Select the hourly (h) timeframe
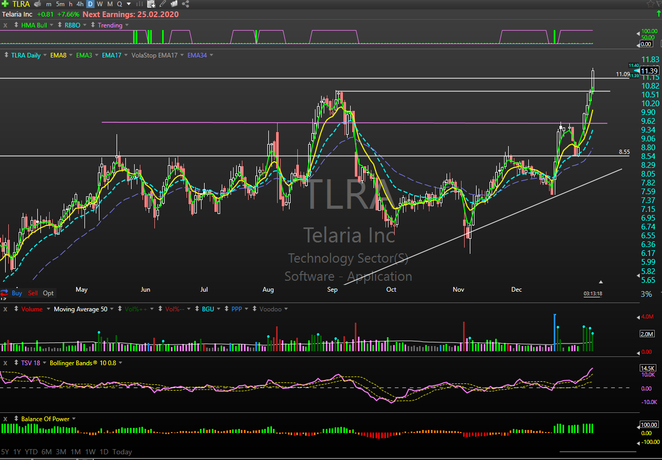 coord(70,4)
